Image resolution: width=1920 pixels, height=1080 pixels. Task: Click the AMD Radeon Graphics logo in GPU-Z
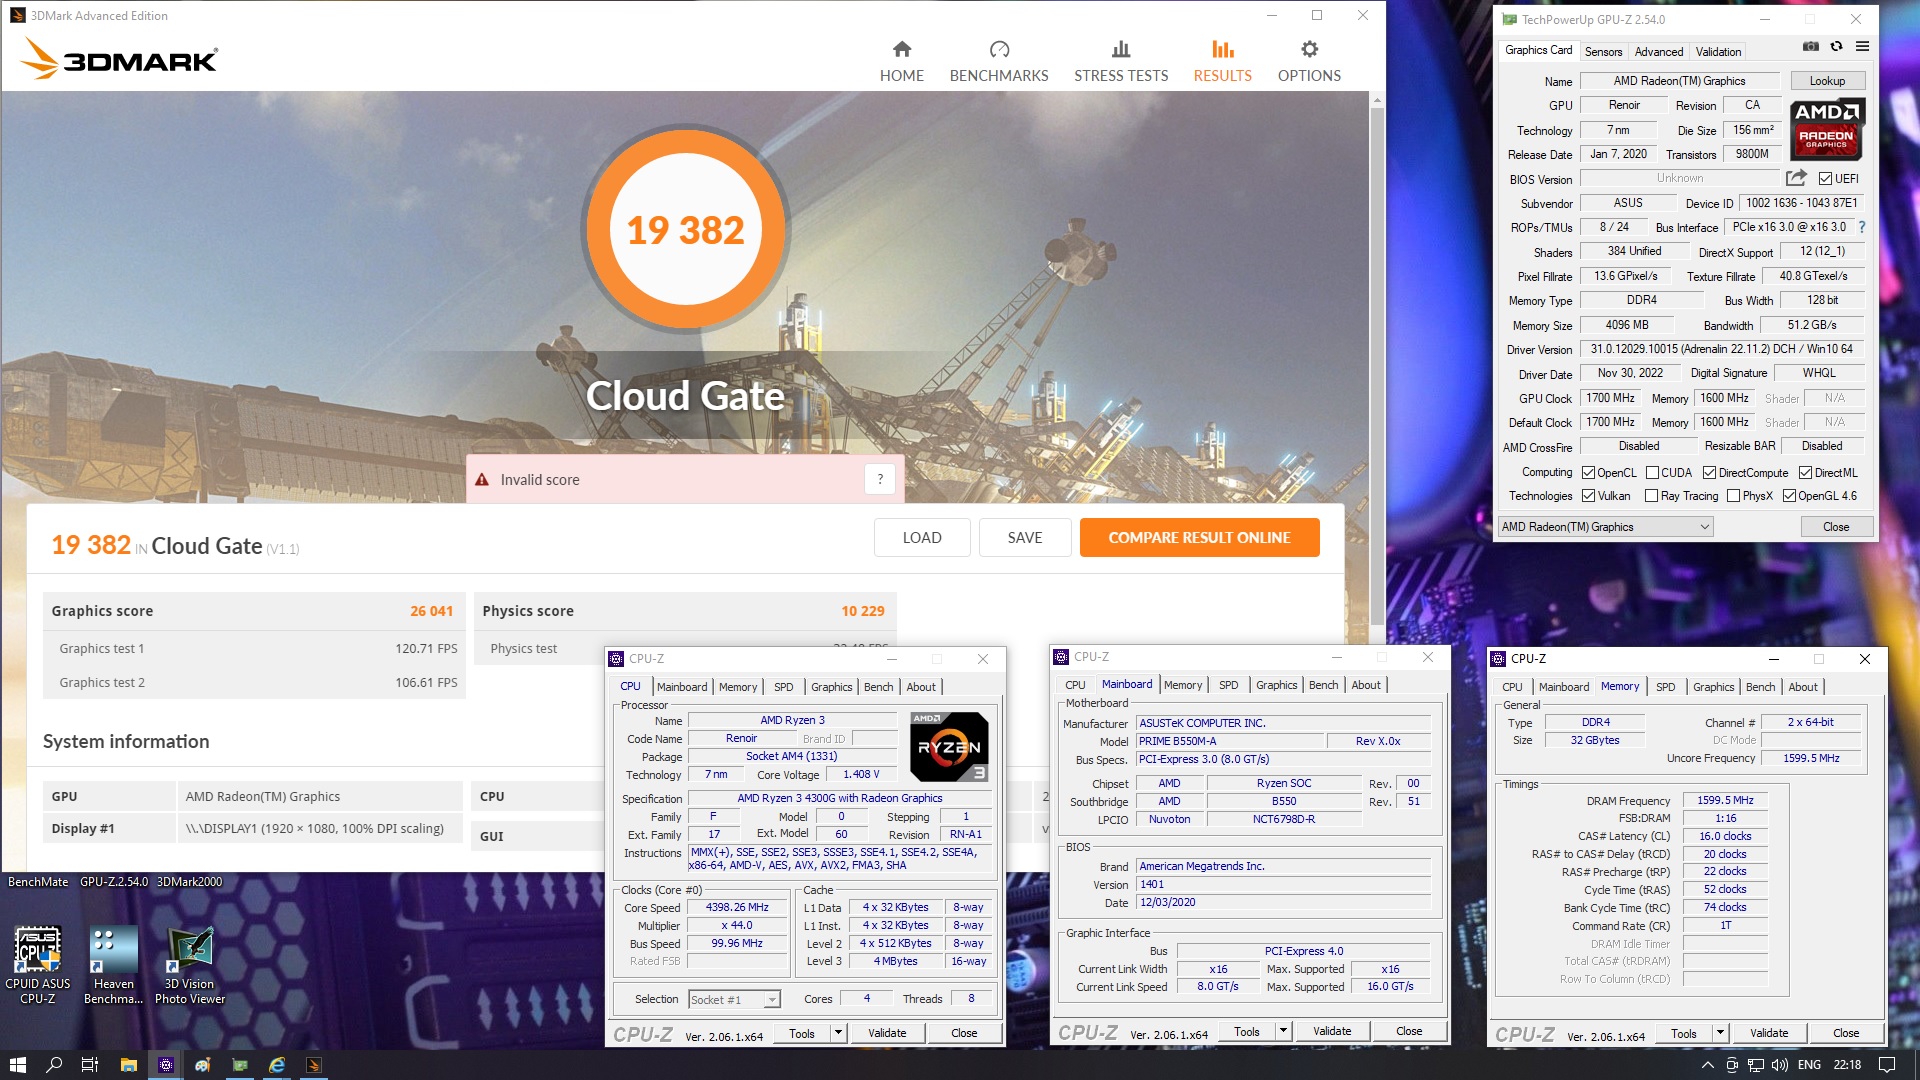[1827, 130]
